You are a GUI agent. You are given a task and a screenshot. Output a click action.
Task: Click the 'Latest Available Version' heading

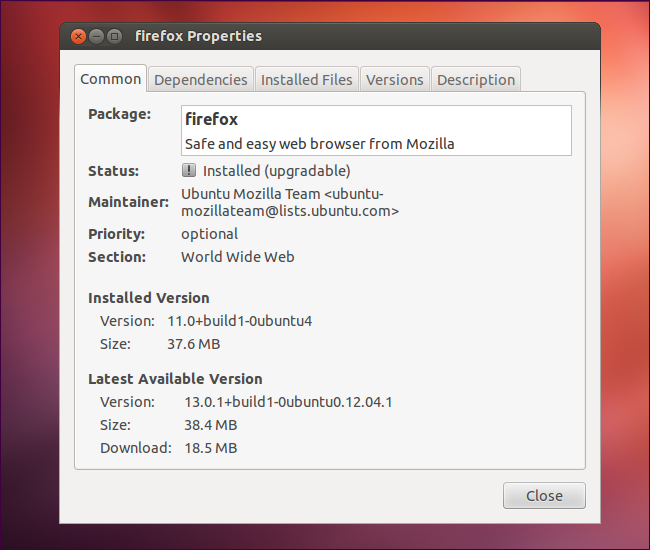pyautogui.click(x=175, y=379)
